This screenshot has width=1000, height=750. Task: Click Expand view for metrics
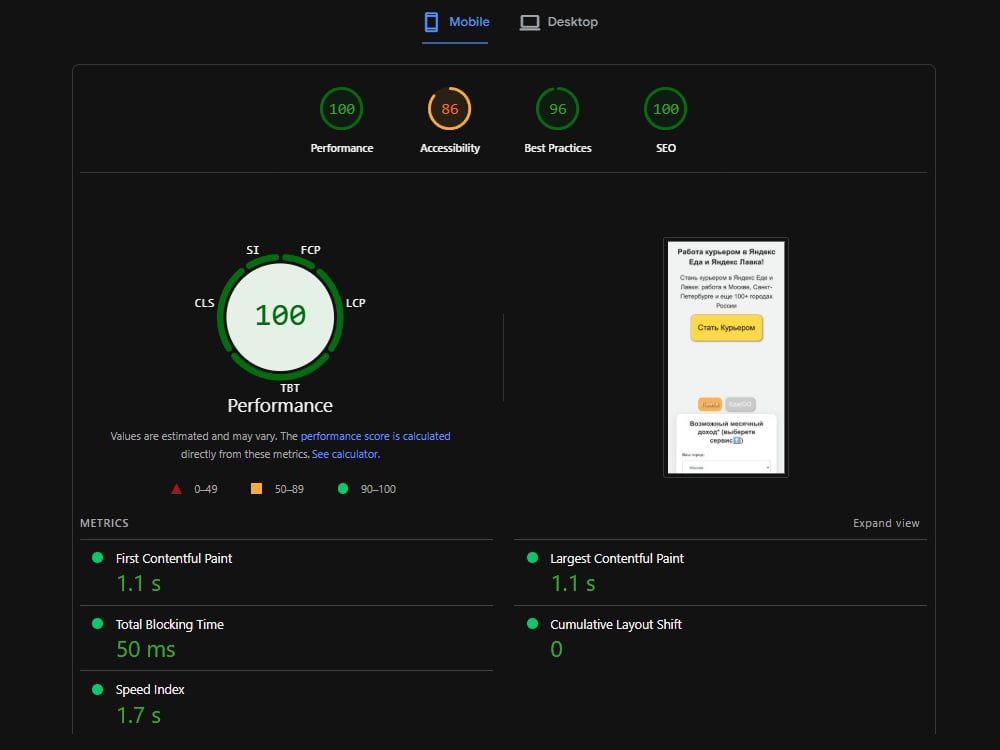point(886,523)
